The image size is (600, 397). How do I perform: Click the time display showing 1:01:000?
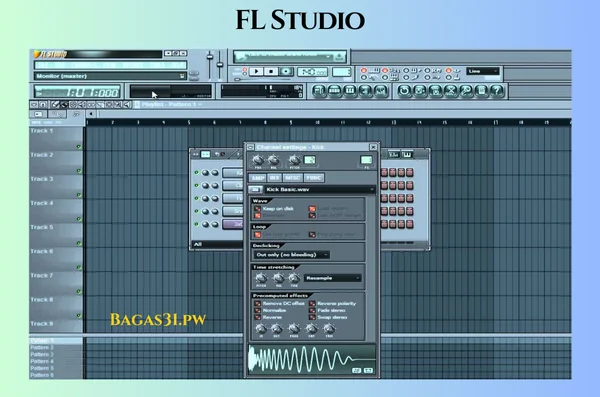click(77, 92)
